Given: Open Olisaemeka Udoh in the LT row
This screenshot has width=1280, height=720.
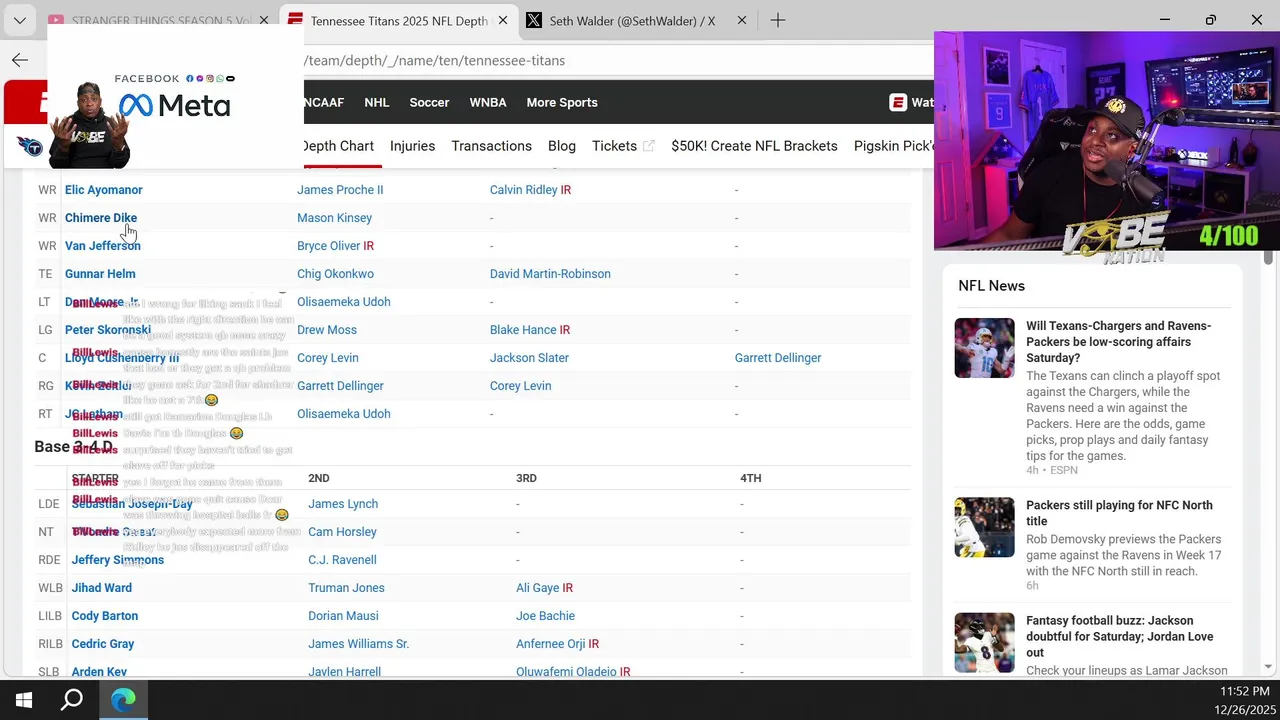Looking at the screenshot, I should [x=344, y=302].
